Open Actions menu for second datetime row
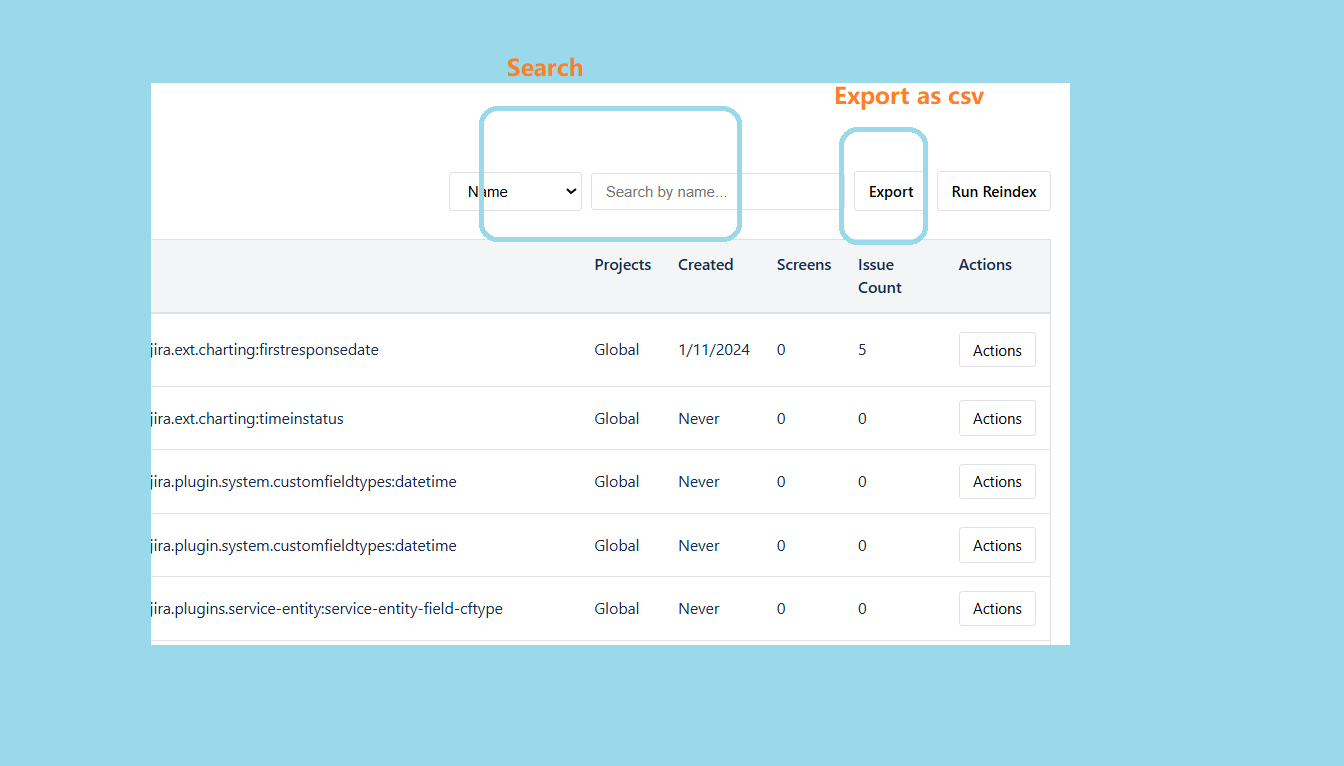 [997, 545]
